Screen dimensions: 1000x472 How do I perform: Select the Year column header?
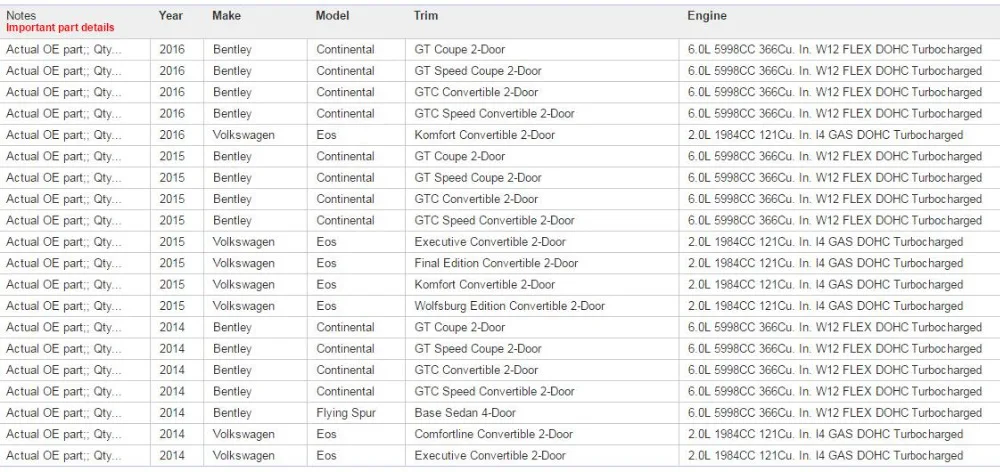171,15
